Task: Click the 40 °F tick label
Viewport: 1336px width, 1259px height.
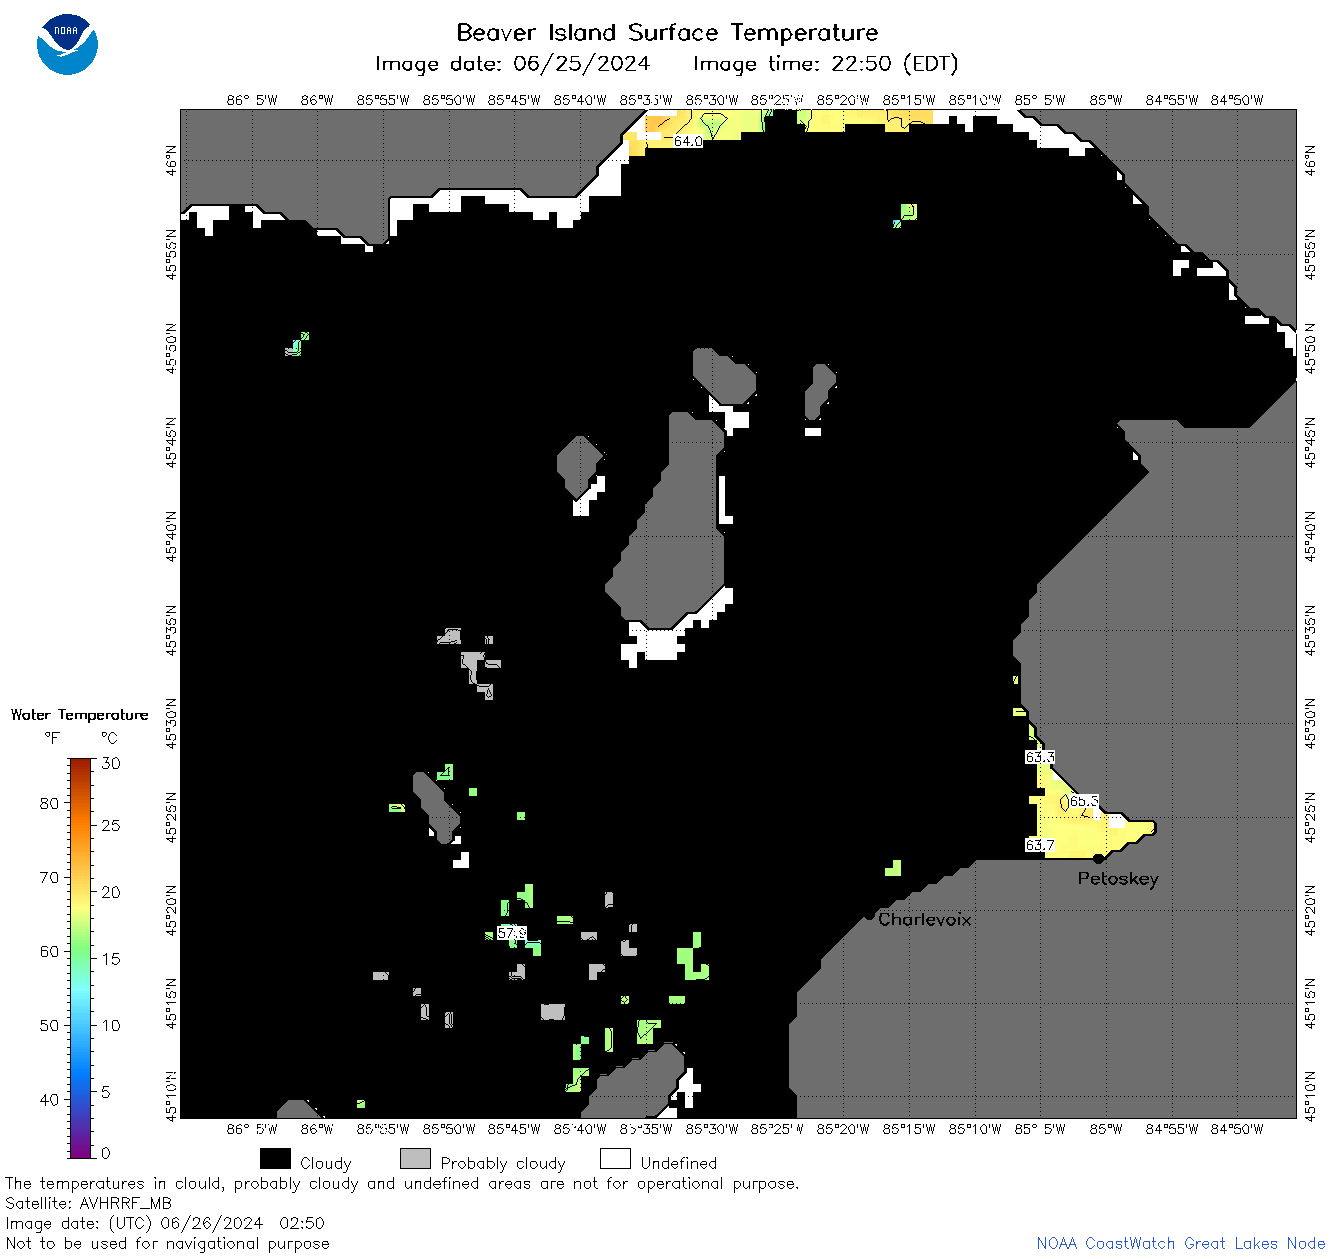Action: tap(49, 1099)
